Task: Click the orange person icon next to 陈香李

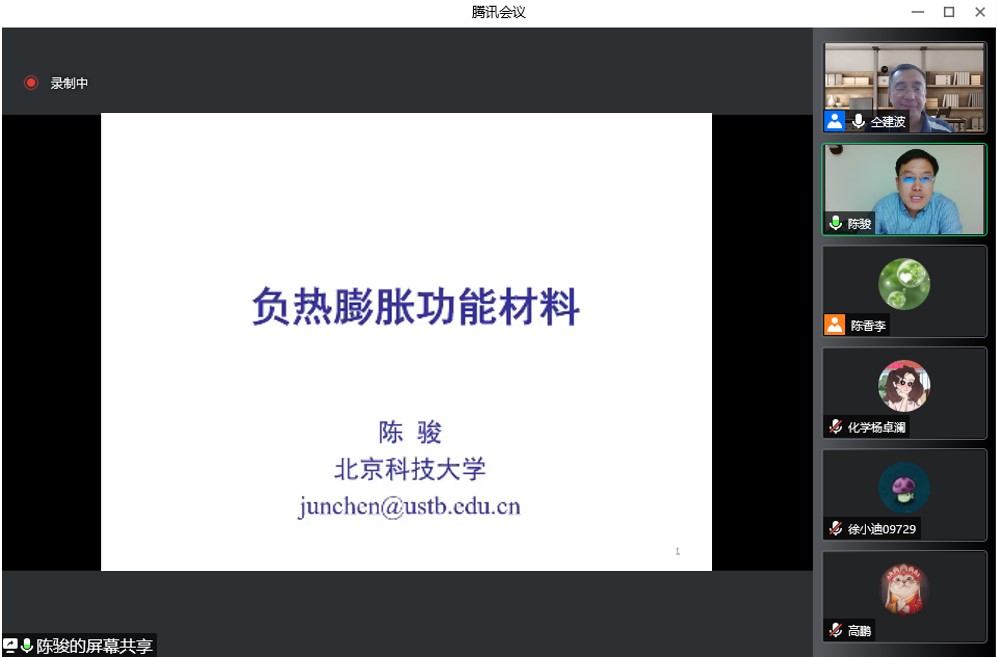Action: pos(835,325)
